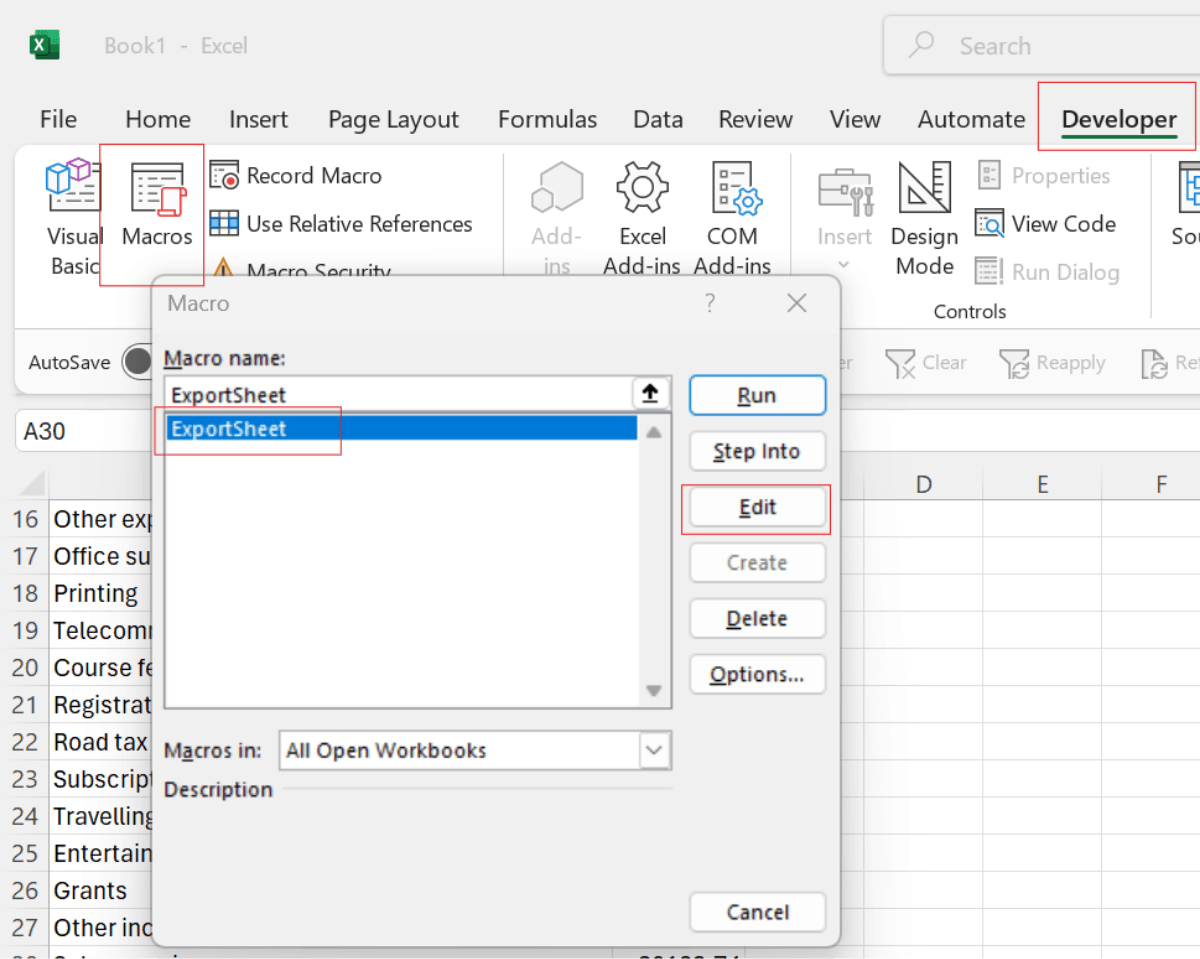The width and height of the screenshot is (1200, 959).
Task: Click View Code
Action: tap(1046, 223)
